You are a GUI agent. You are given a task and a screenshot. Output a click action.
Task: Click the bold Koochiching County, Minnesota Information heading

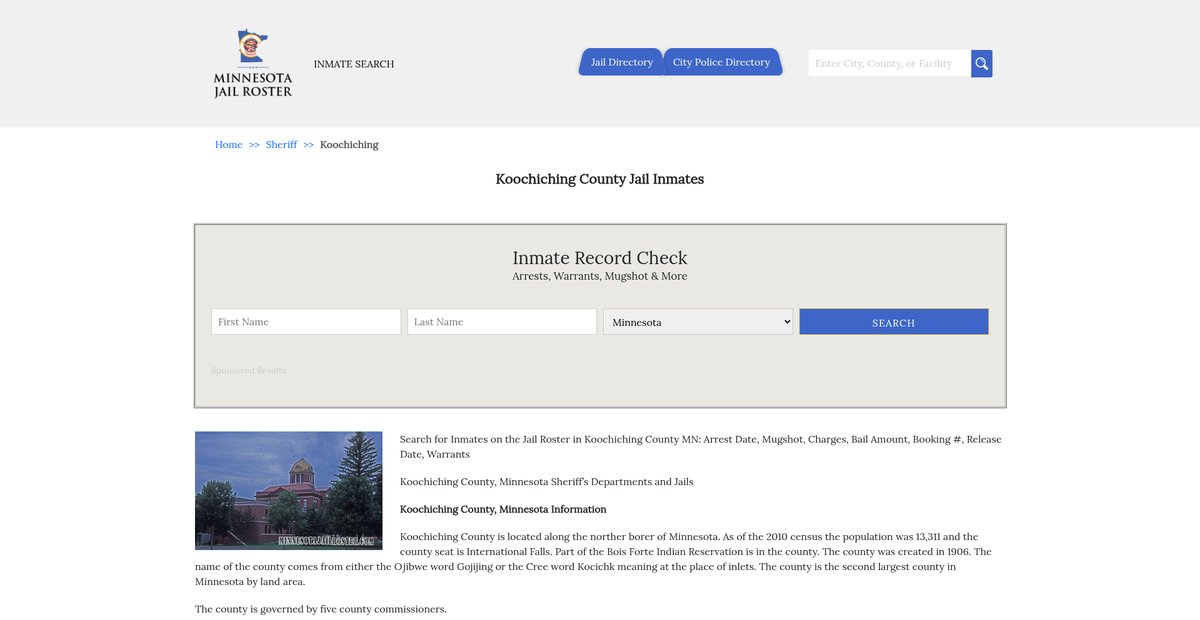click(503, 509)
